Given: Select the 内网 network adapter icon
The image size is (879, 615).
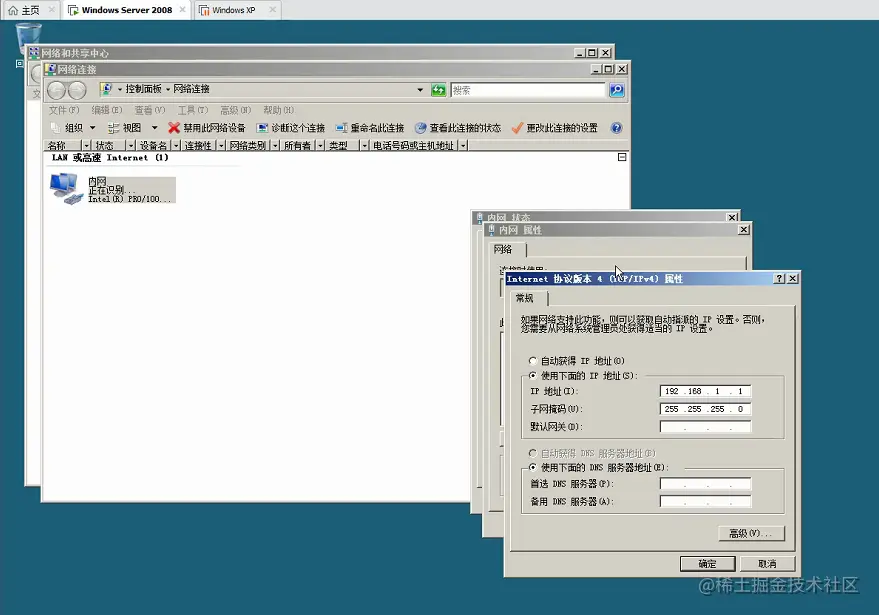Looking at the screenshot, I should click(x=66, y=189).
